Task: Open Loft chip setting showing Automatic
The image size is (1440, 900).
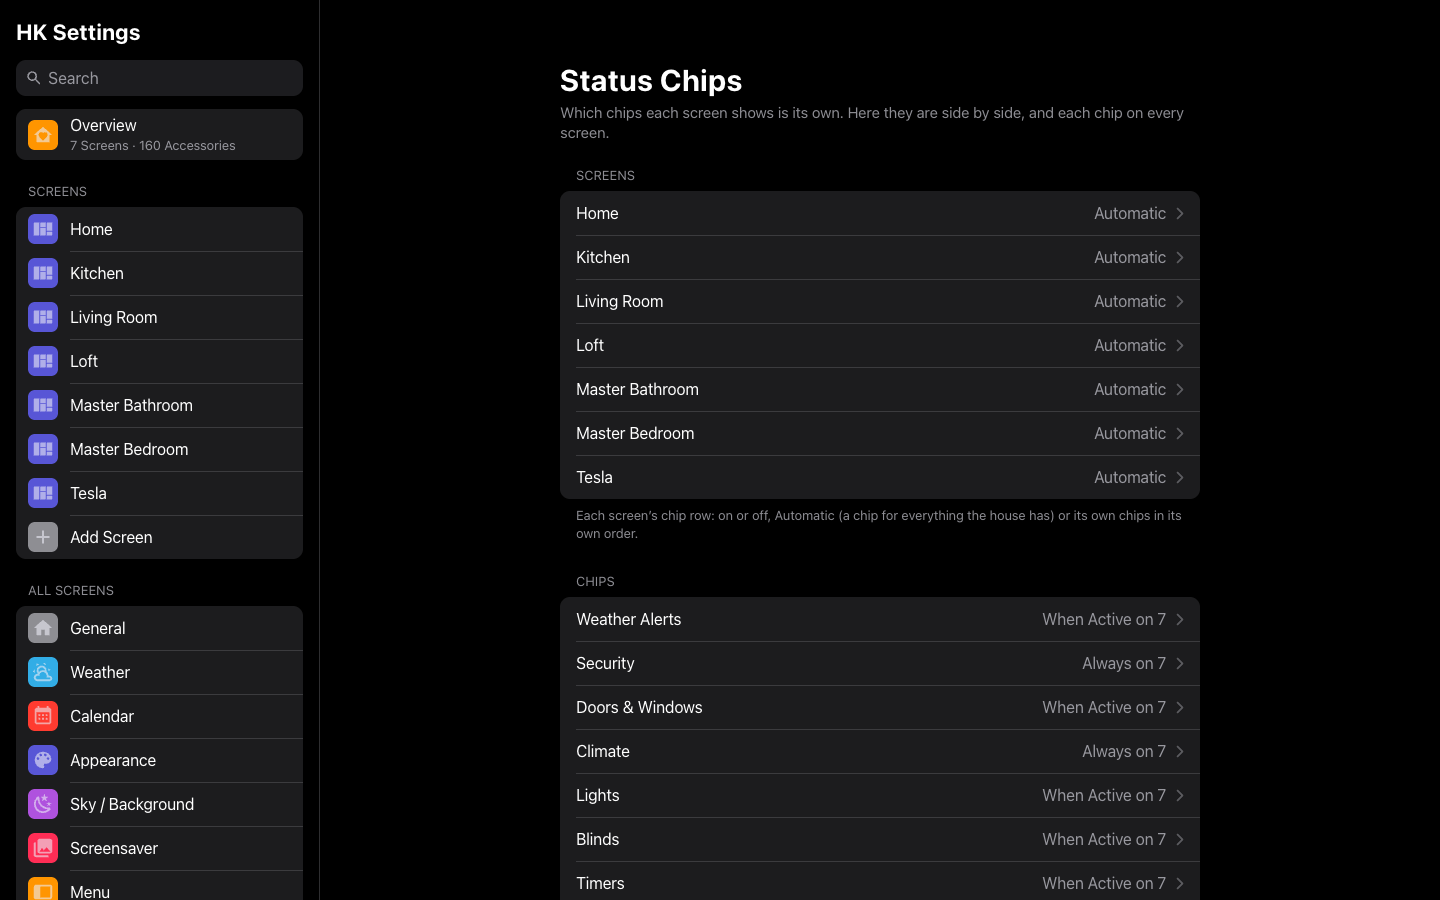Action: [x=880, y=345]
